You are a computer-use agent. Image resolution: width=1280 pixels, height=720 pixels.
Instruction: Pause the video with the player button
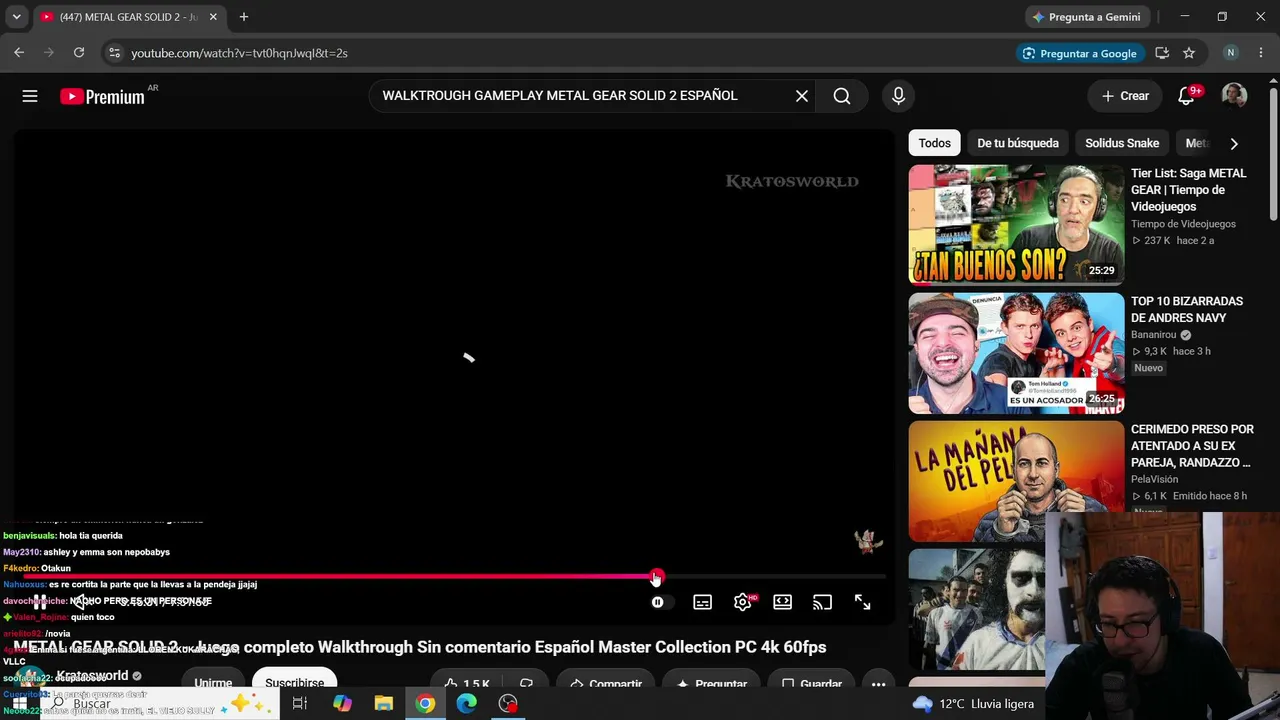click(40, 602)
